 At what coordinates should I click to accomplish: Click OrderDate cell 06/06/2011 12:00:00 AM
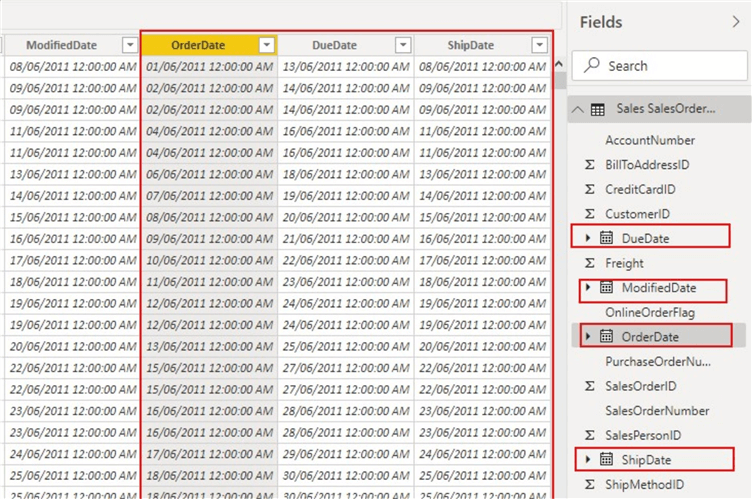pos(210,174)
